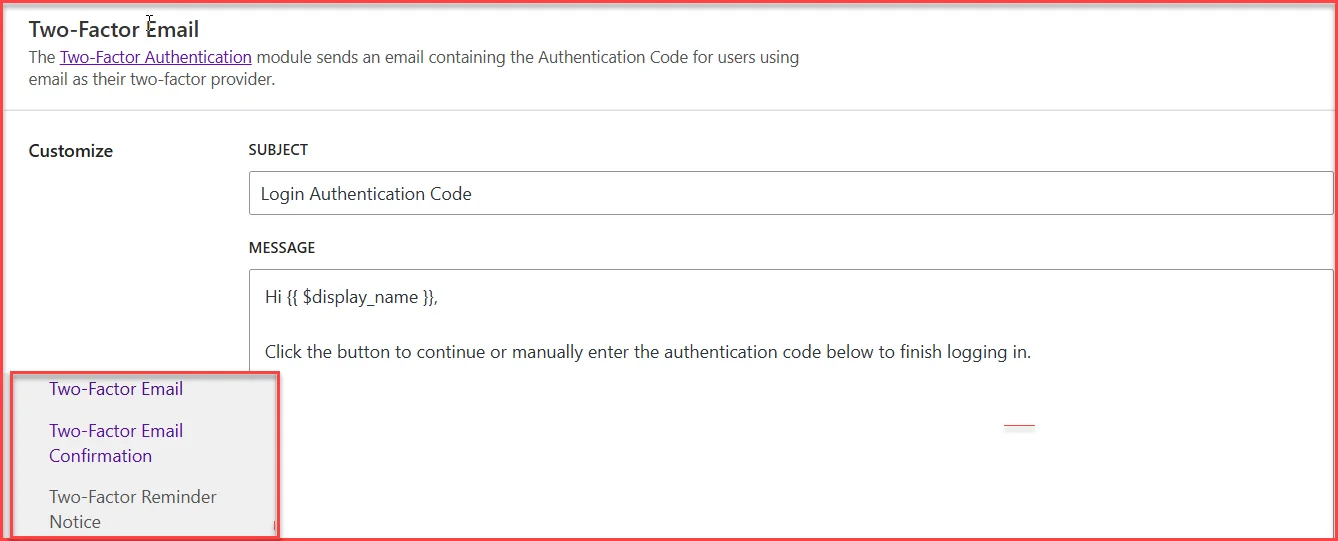Click the SUBJECT field label
This screenshot has width=1338, height=541.
278,150
